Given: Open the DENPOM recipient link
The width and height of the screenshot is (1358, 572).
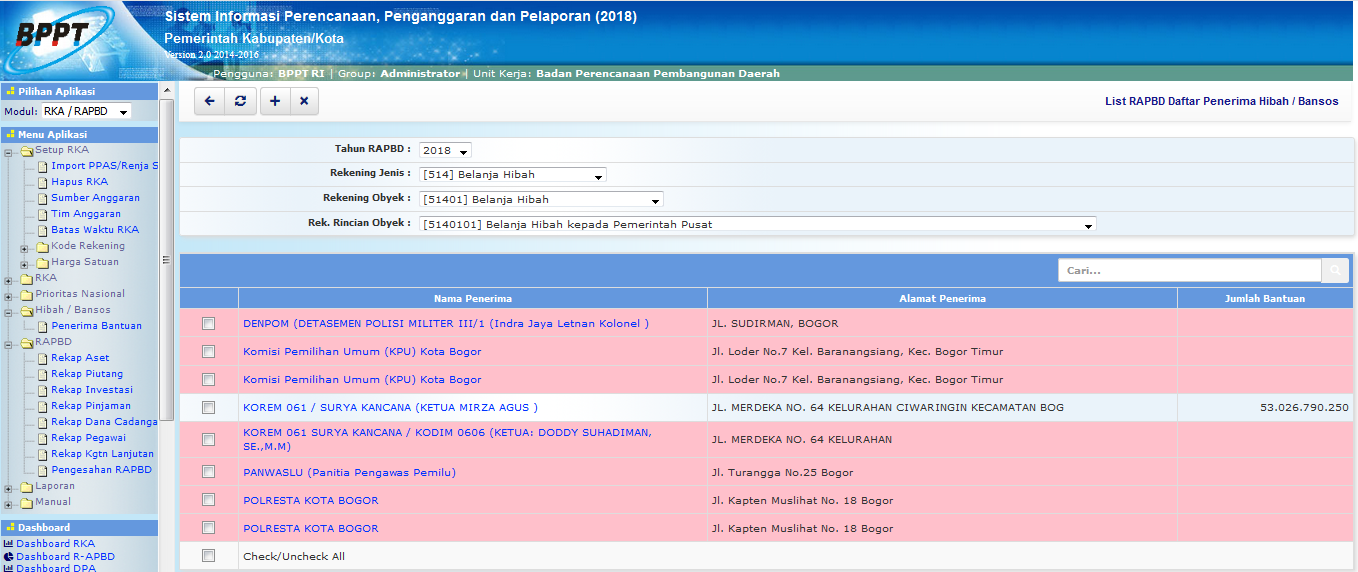Looking at the screenshot, I should [x=445, y=324].
